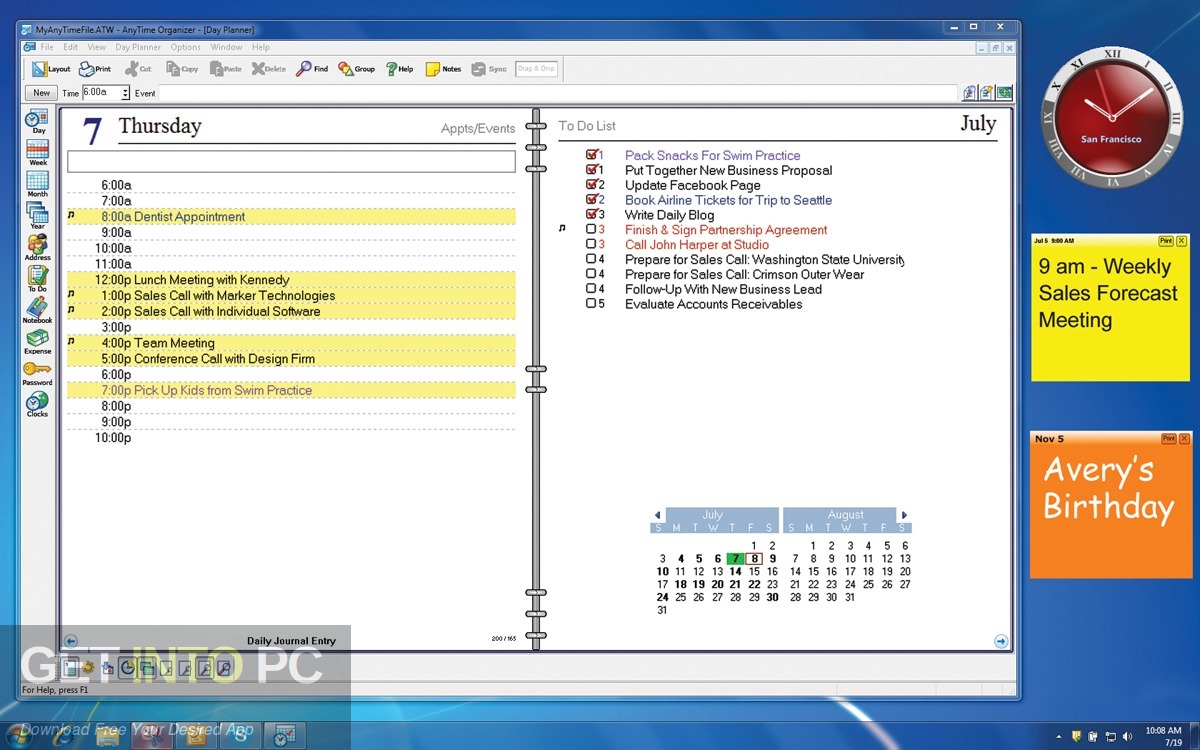The image size is (1200, 750).
Task: Click Print on the Avery's Birthday note
Action: point(1168,439)
